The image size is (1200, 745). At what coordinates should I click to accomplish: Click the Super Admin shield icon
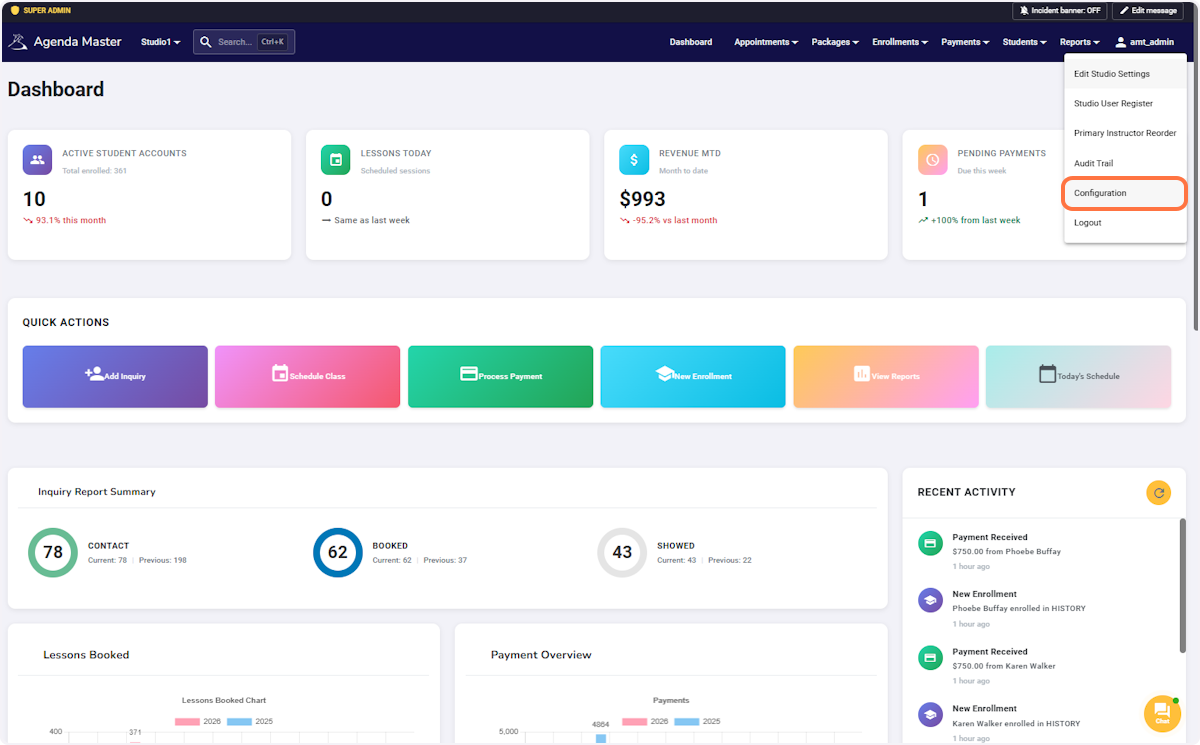pyautogui.click(x=14, y=10)
